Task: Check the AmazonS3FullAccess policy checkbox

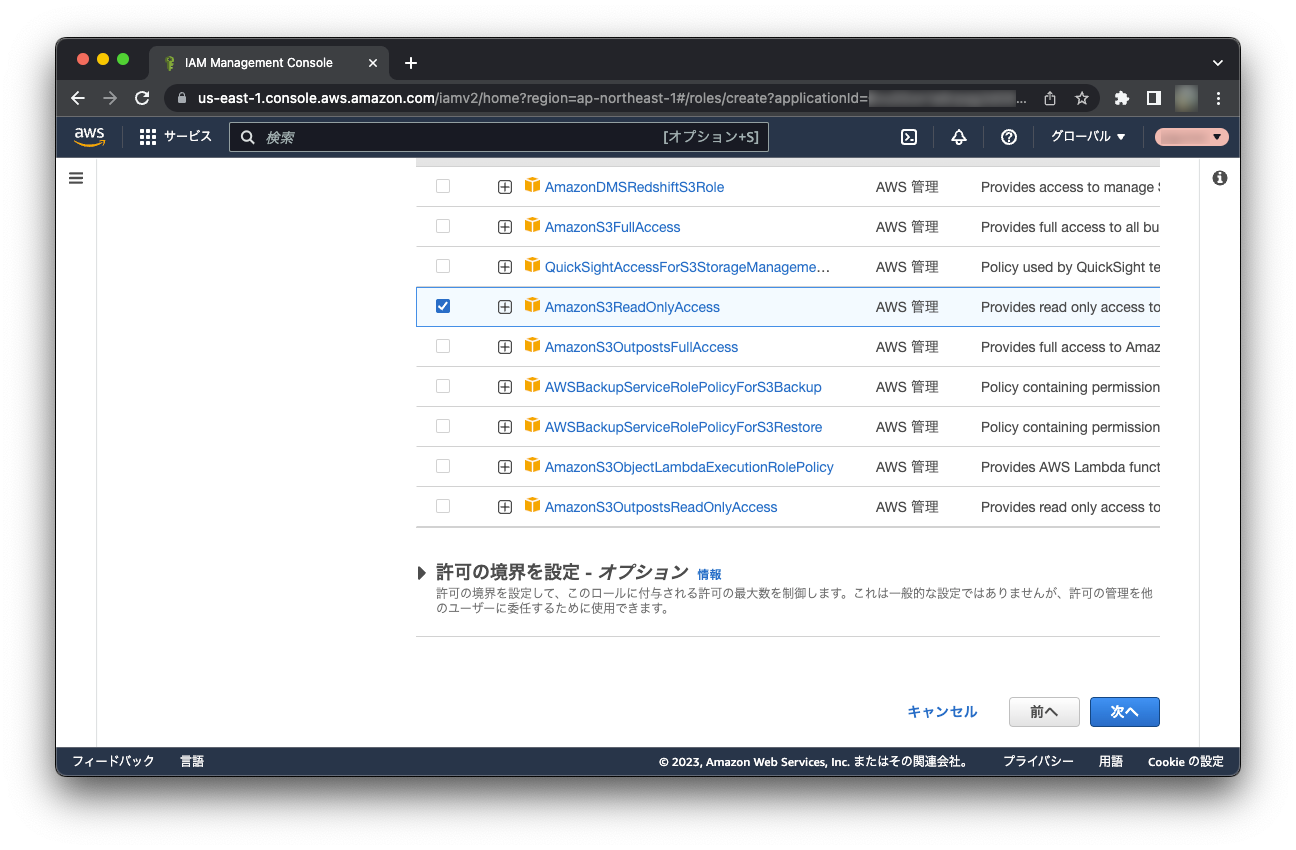Action: tap(443, 226)
